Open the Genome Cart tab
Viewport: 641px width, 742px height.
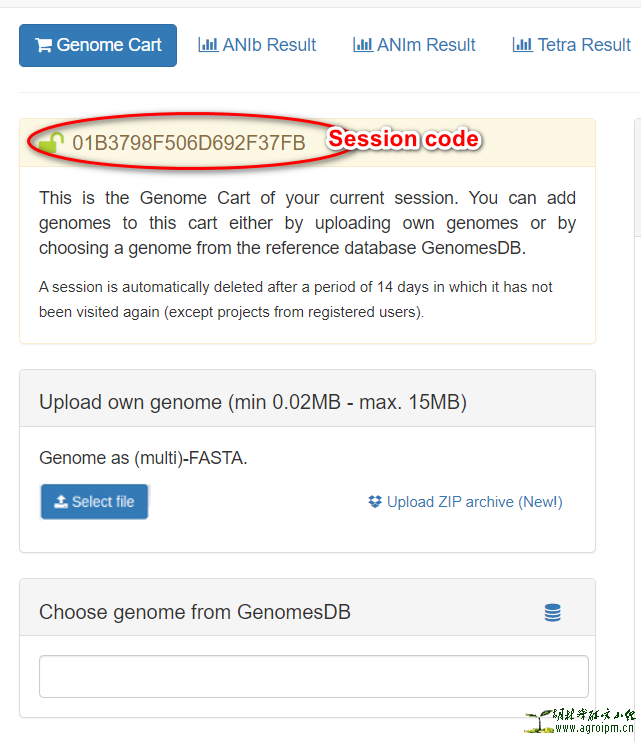click(x=98, y=45)
